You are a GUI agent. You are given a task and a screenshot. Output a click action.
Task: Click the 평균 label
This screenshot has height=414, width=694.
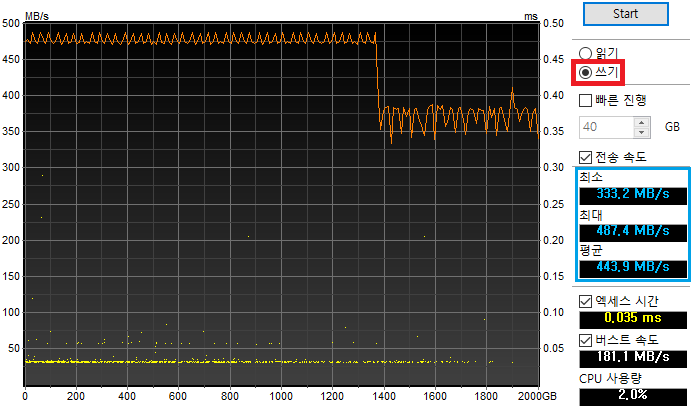pyautogui.click(x=591, y=251)
